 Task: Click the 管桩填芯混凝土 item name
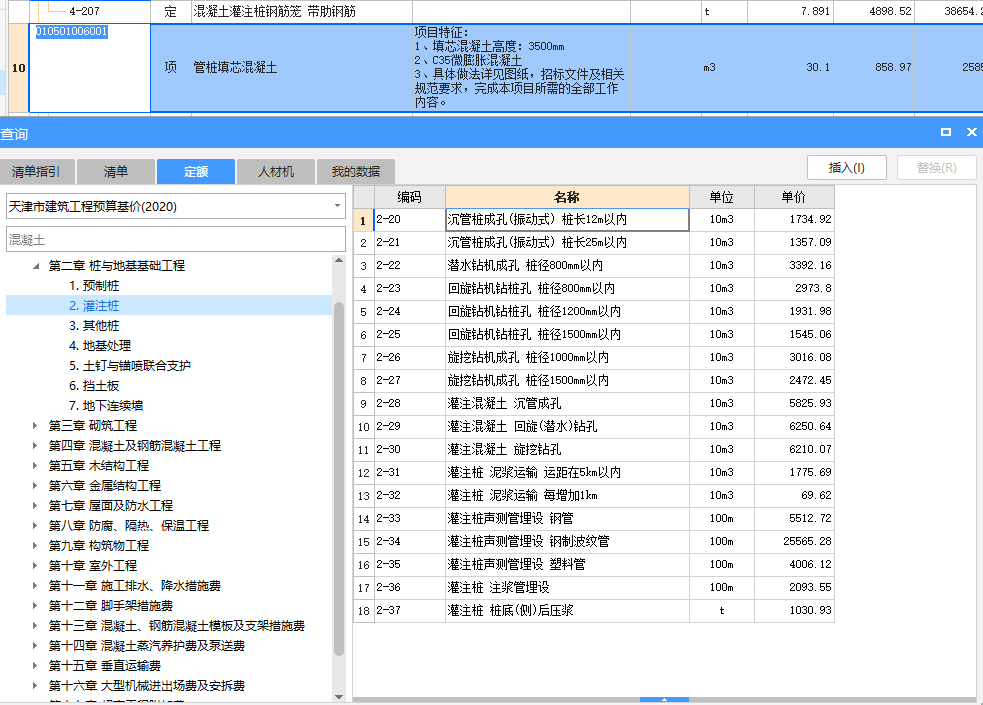pyautogui.click(x=235, y=68)
